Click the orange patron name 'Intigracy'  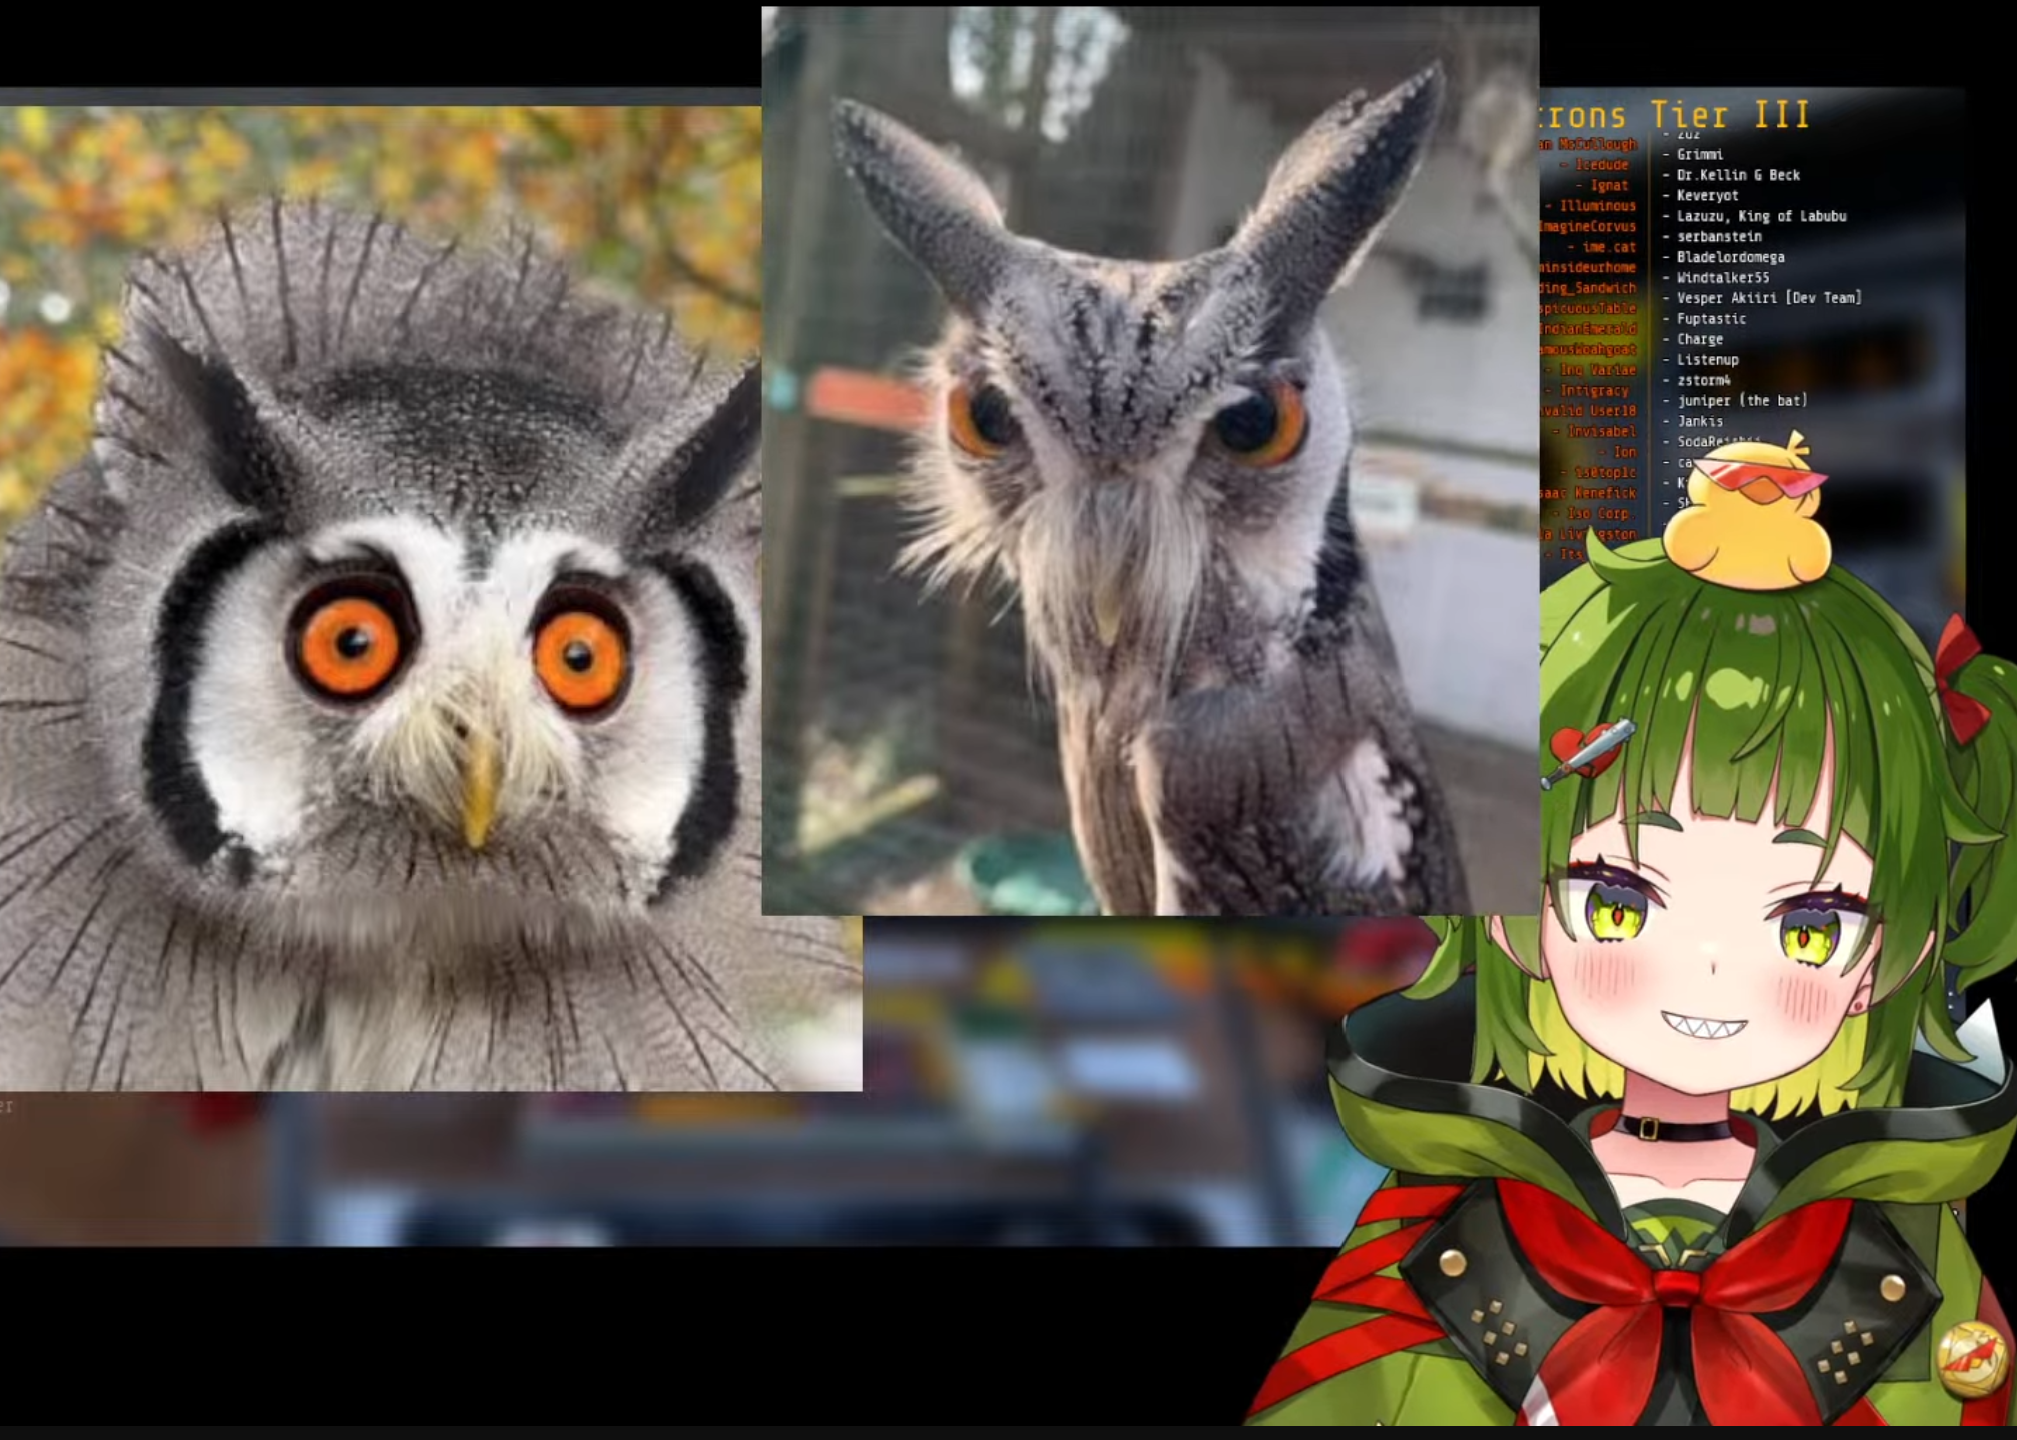point(1594,390)
